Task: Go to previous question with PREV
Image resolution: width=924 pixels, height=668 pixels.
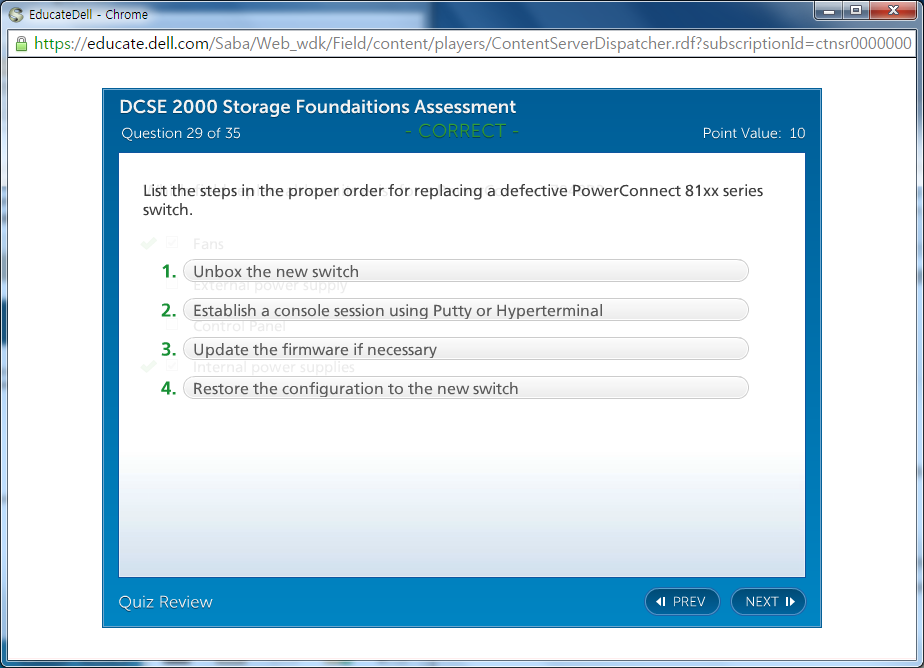Action: pyautogui.click(x=682, y=601)
